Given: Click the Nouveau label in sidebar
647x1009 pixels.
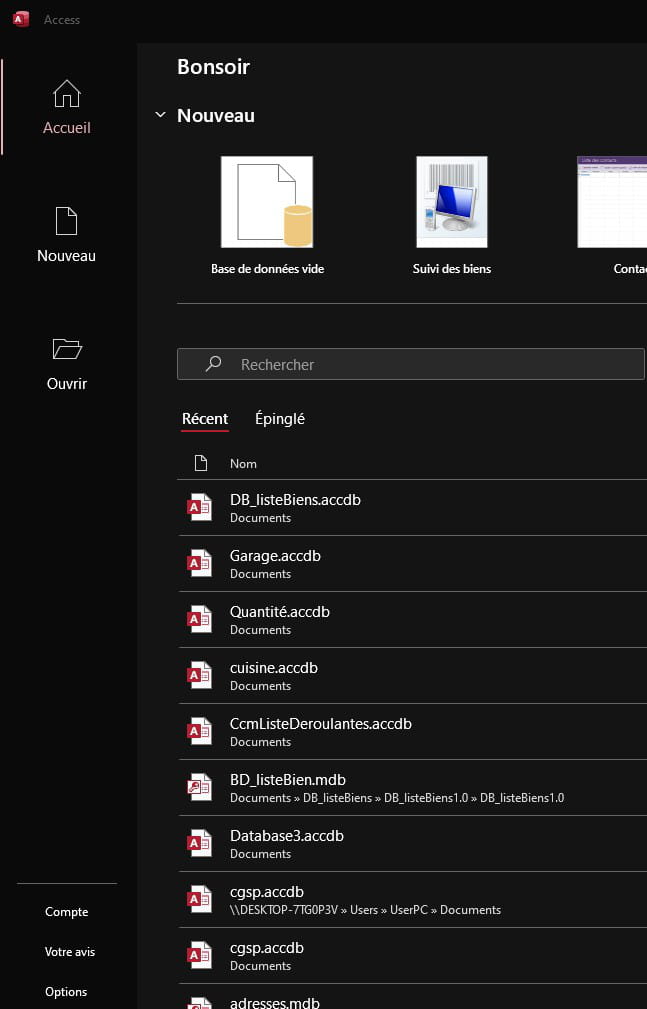Looking at the screenshot, I should pos(66,255).
